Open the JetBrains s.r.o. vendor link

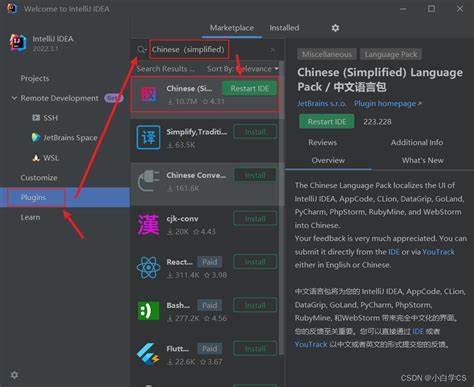point(322,104)
